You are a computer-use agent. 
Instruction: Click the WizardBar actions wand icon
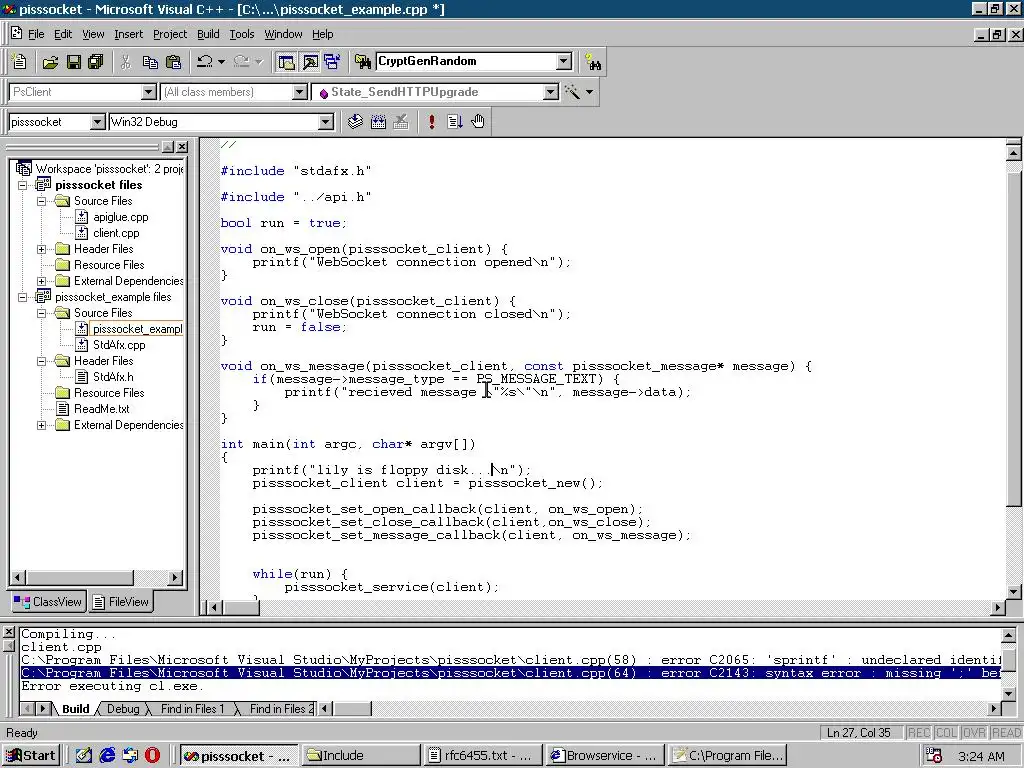(x=572, y=92)
